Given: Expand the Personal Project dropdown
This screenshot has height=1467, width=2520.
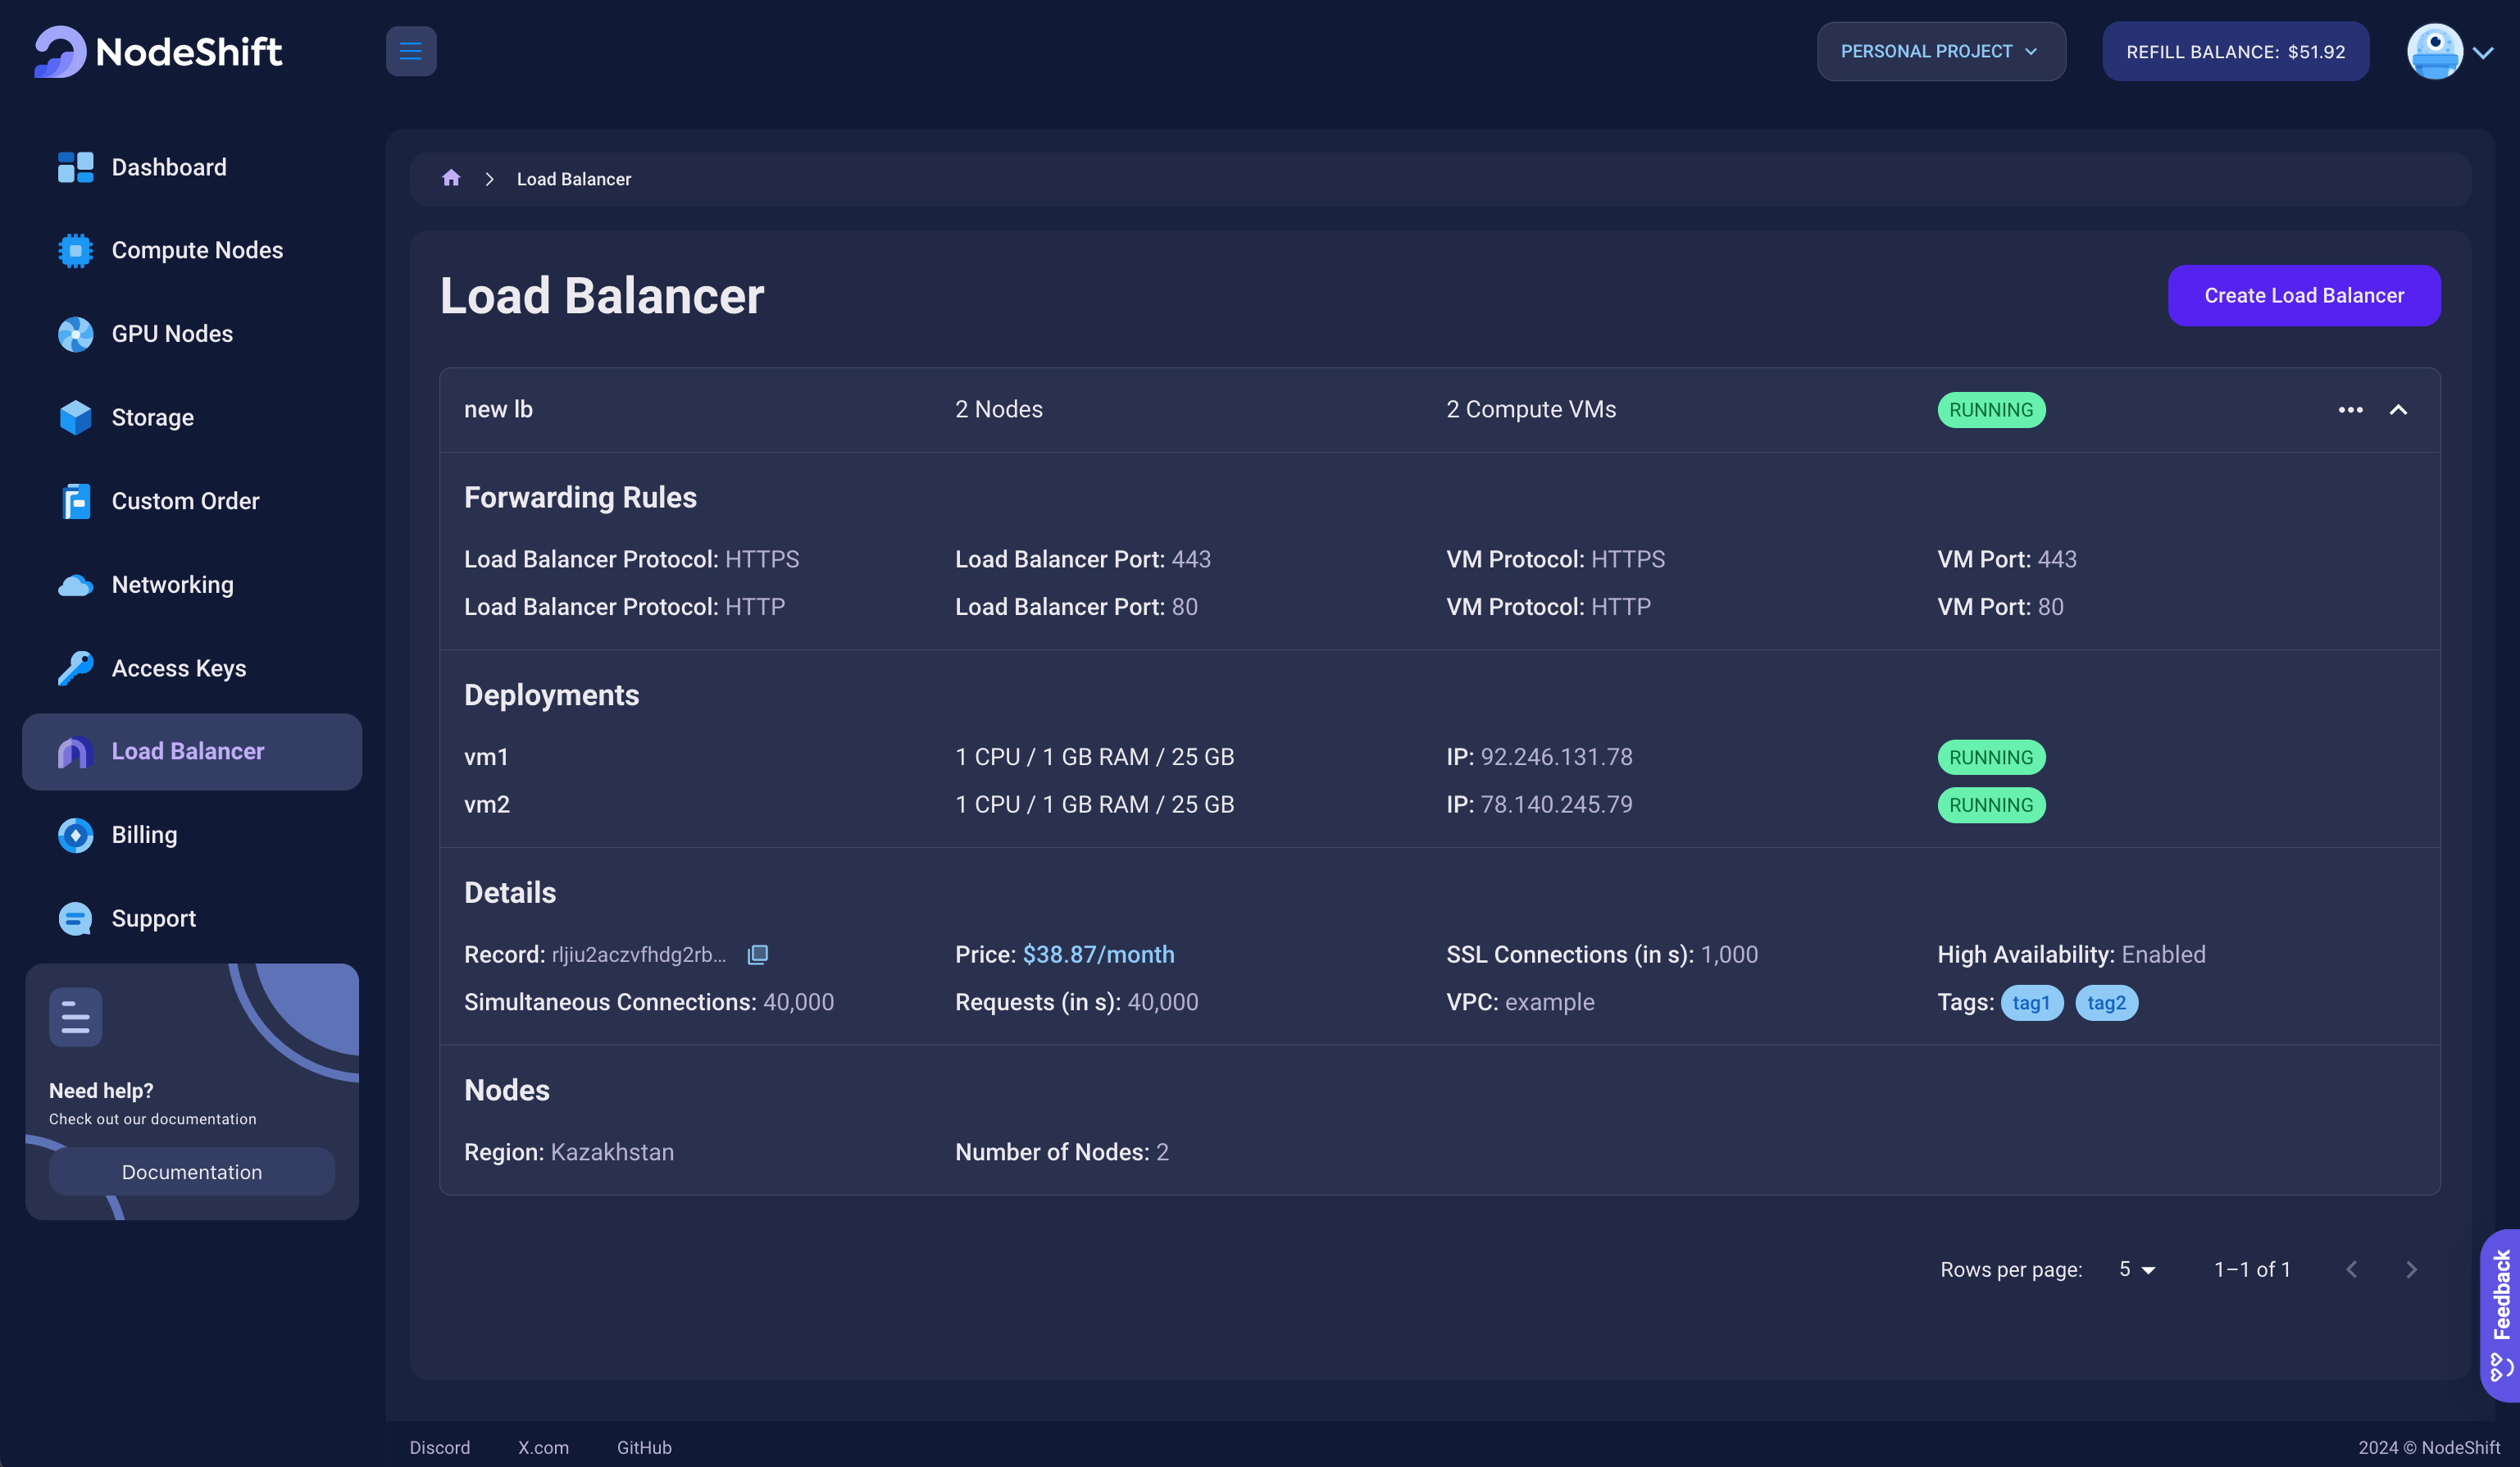Looking at the screenshot, I should (x=1940, y=51).
